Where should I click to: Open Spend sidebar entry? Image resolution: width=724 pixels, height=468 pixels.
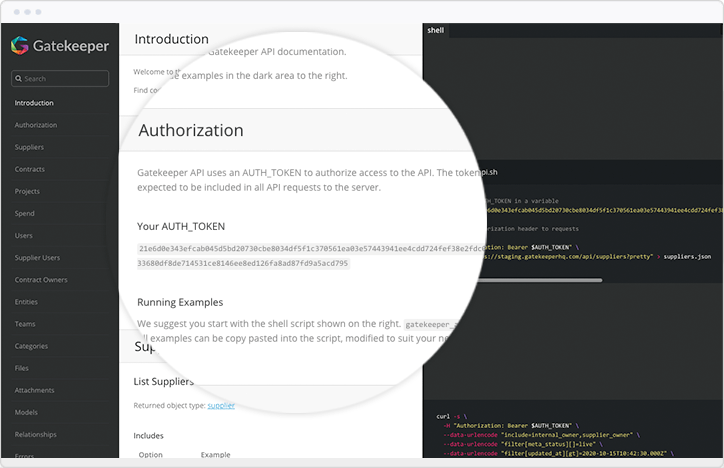click(24, 214)
